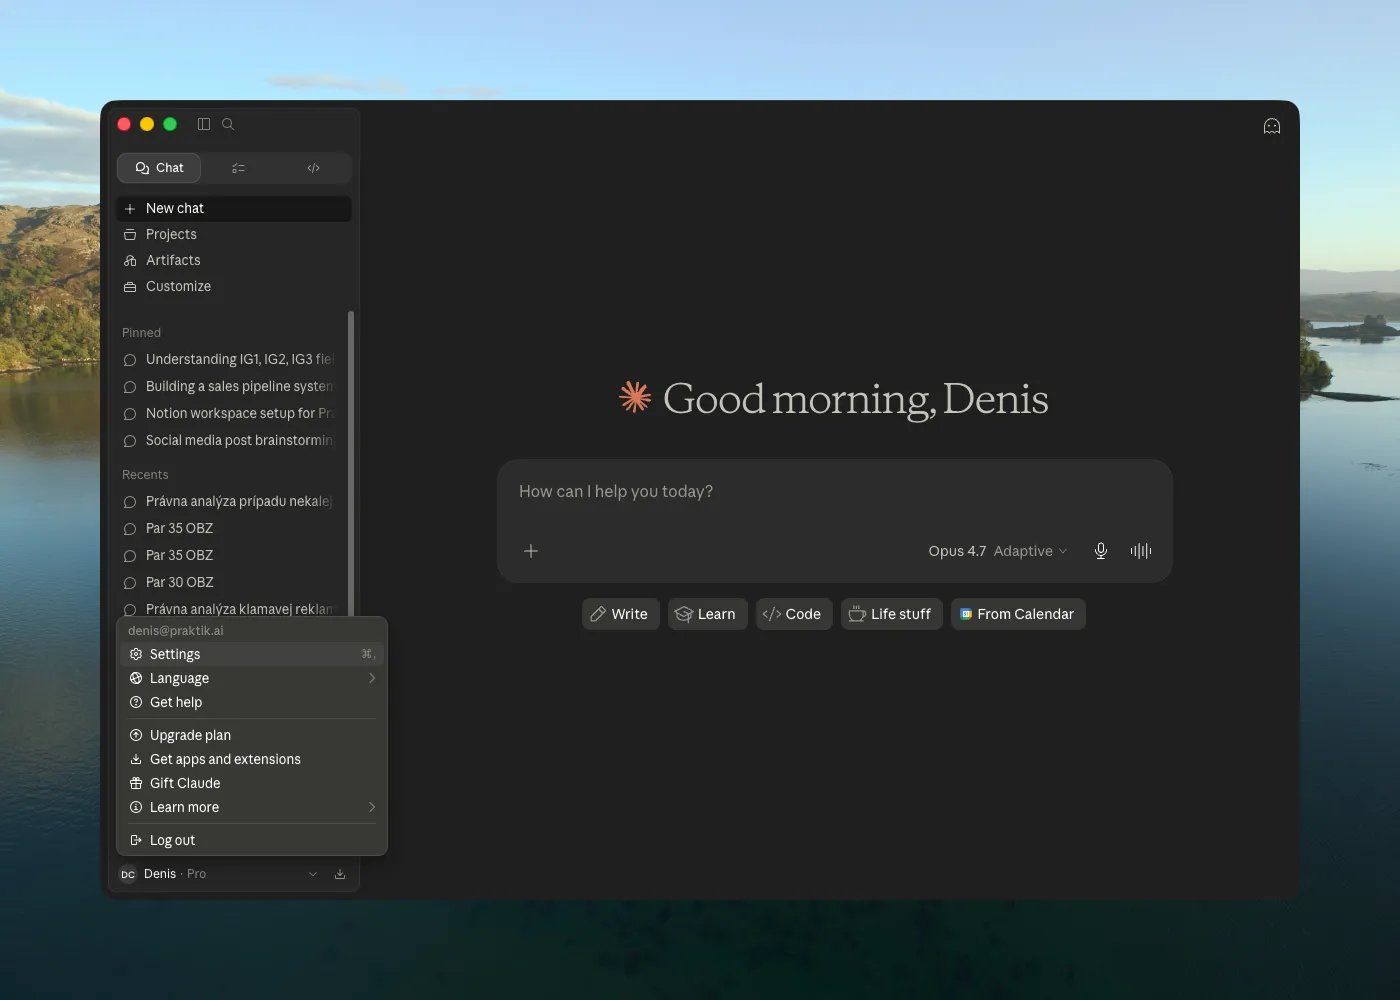
Task: Switch to the tasks checklist tab
Action: 238,168
